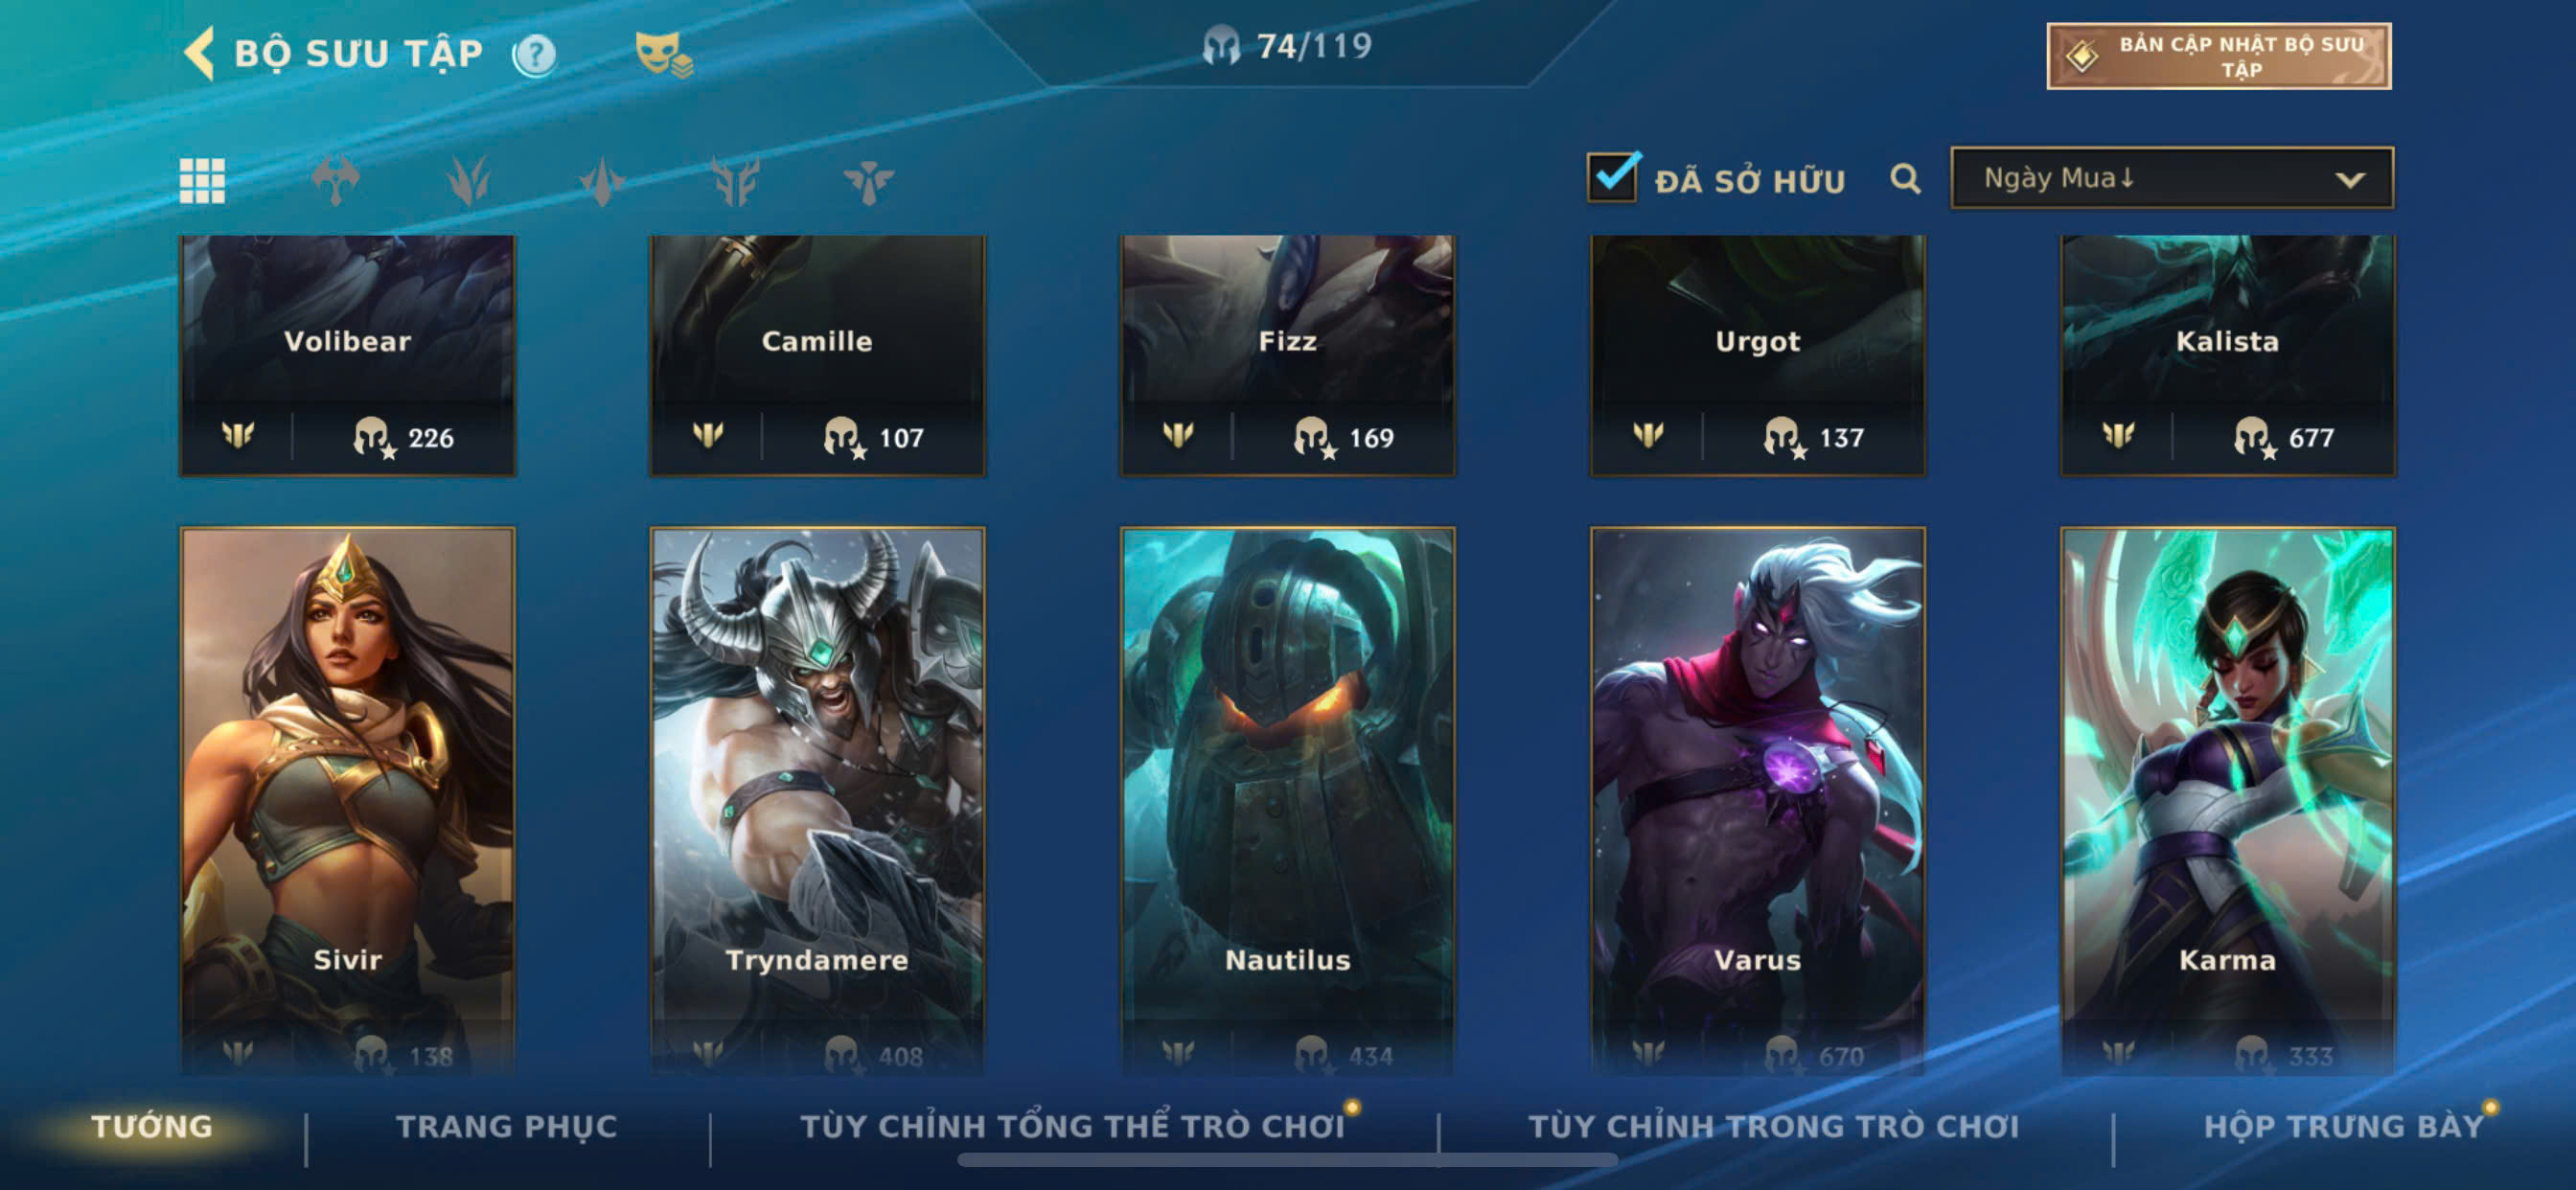This screenshot has height=1190, width=2576.
Task: Open the Hộp Trưng Bày tab
Action: (x=2344, y=1126)
